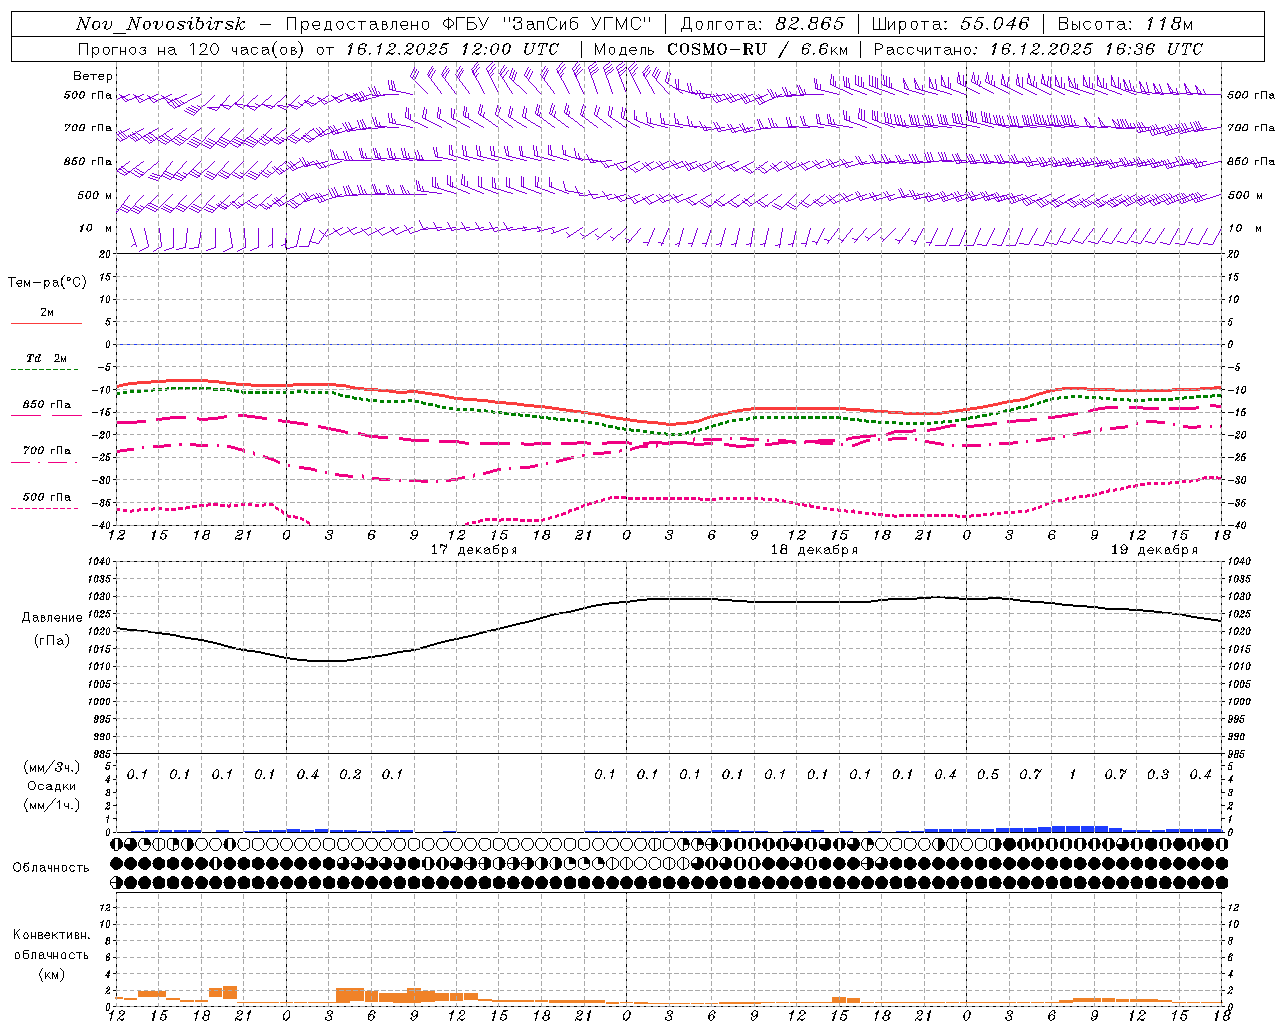This screenshot has width=1280, height=1024.
Task: Click the dotted magenta sample under '500 гПа' legend
Action: (x=45, y=509)
